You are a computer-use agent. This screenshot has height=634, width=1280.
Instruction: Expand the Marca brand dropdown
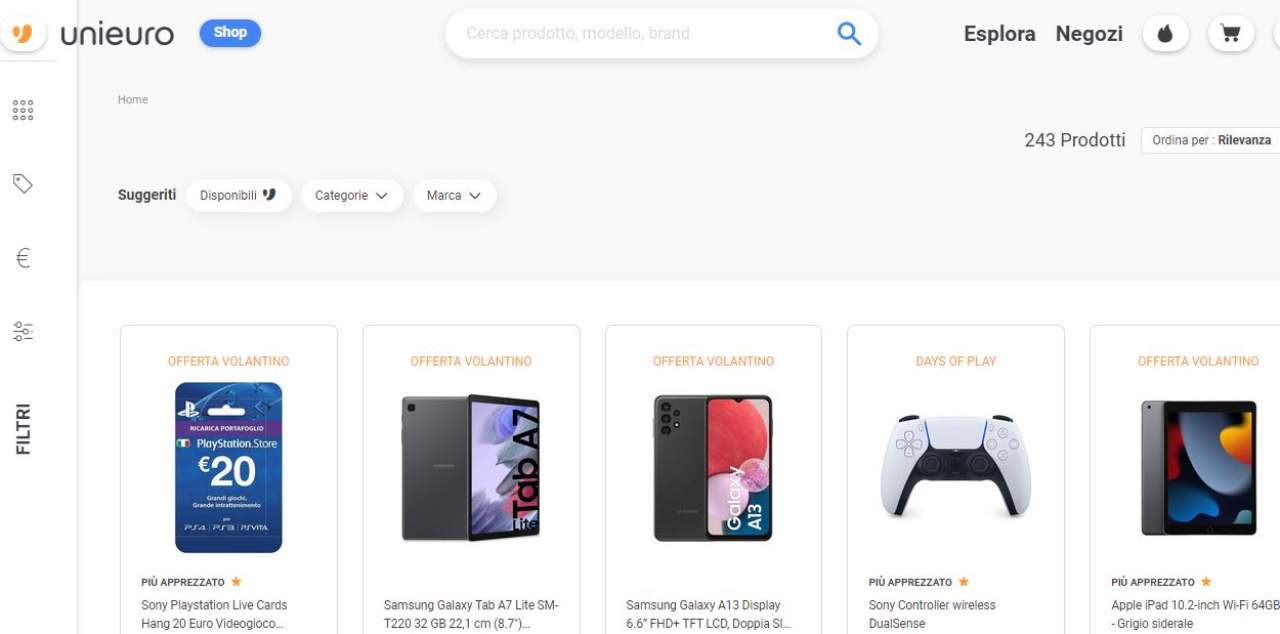454,196
